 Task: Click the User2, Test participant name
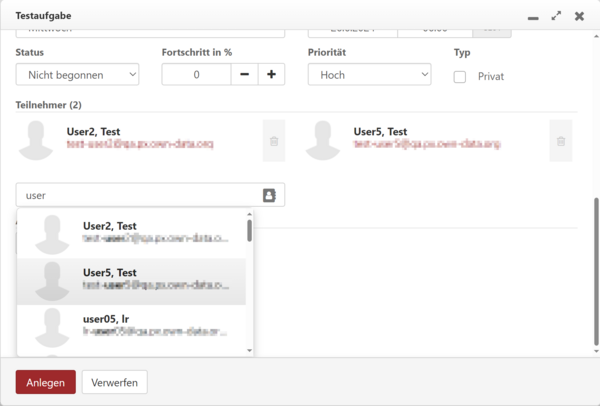click(93, 132)
